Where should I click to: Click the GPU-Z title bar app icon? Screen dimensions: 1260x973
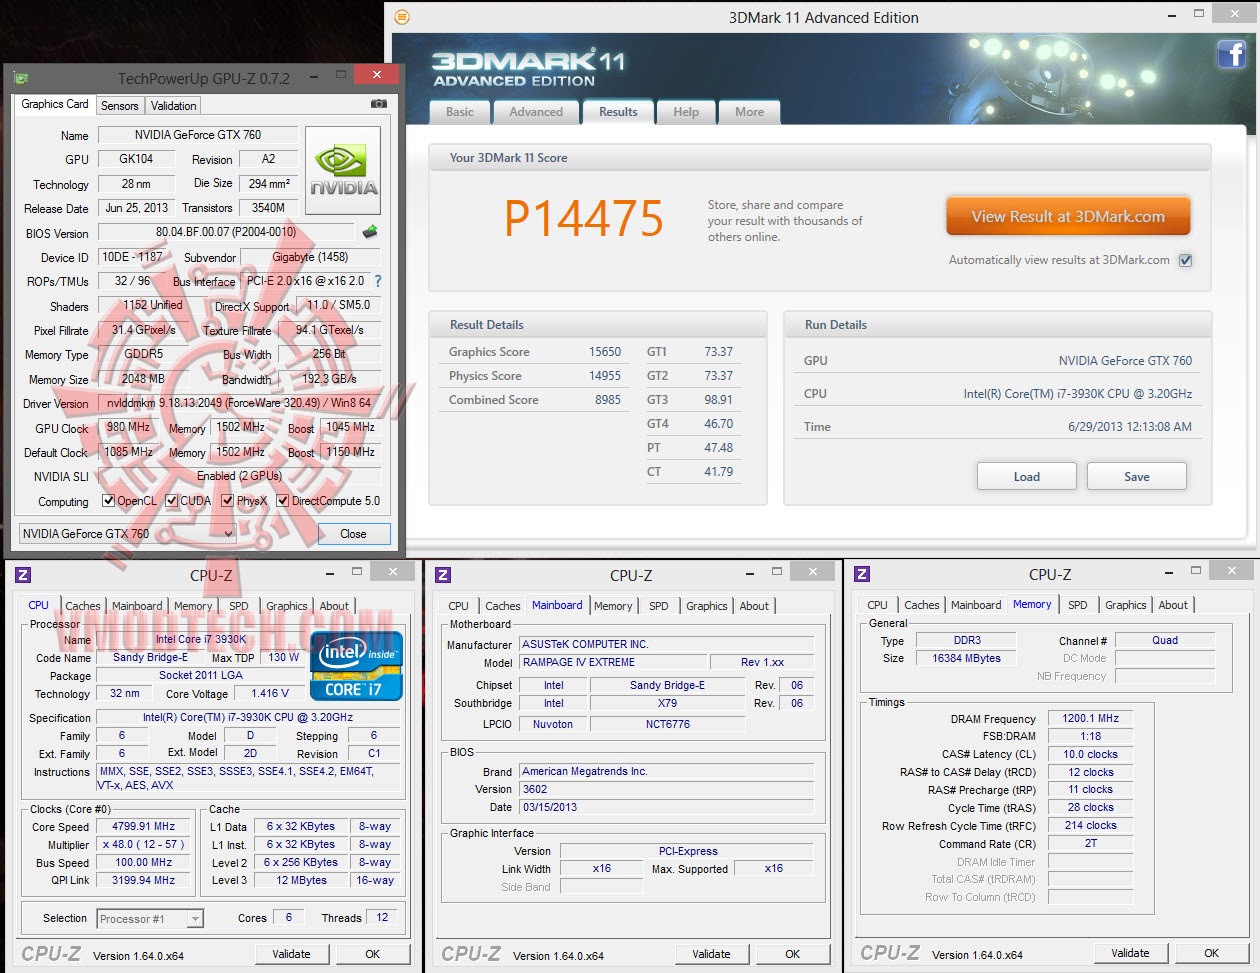pos(21,78)
